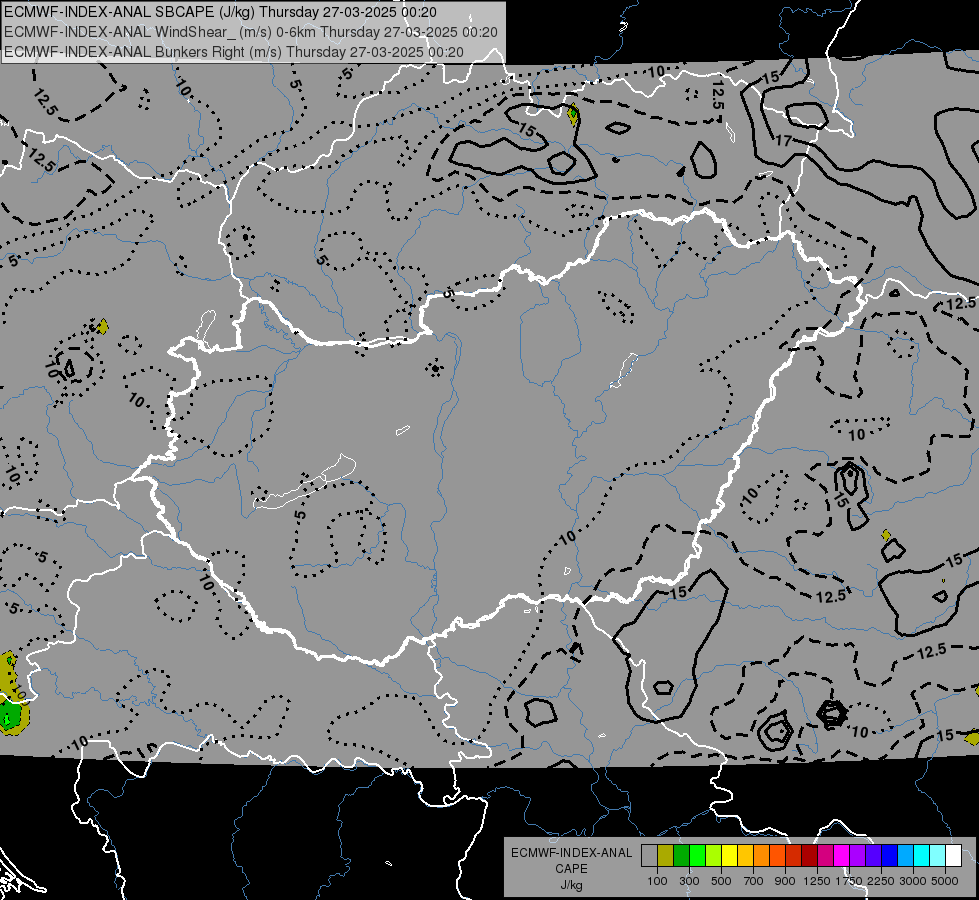979x900 pixels.
Task: Click the legend value 3000
Action: tap(913, 881)
